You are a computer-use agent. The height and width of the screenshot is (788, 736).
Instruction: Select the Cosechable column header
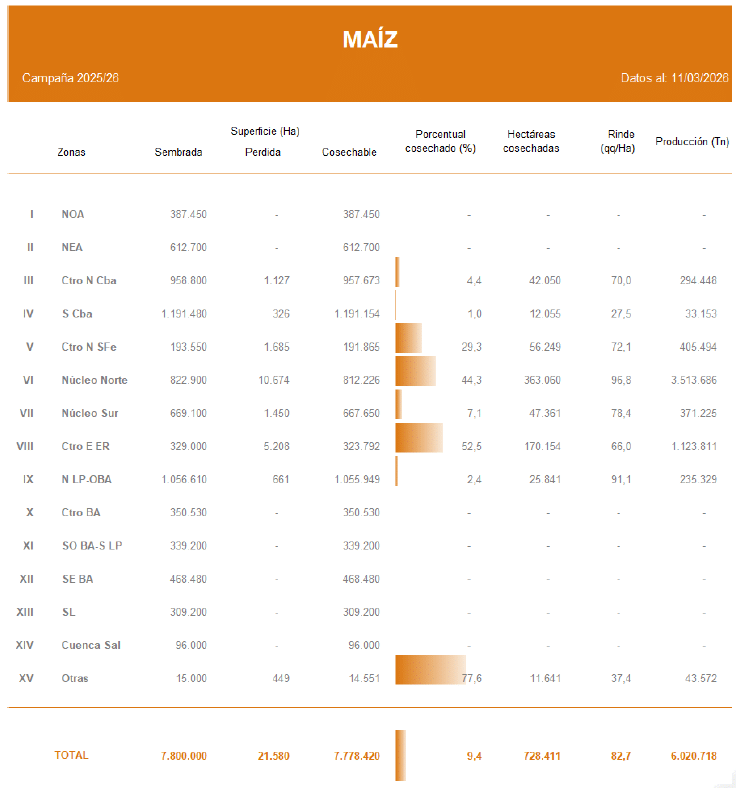(349, 152)
